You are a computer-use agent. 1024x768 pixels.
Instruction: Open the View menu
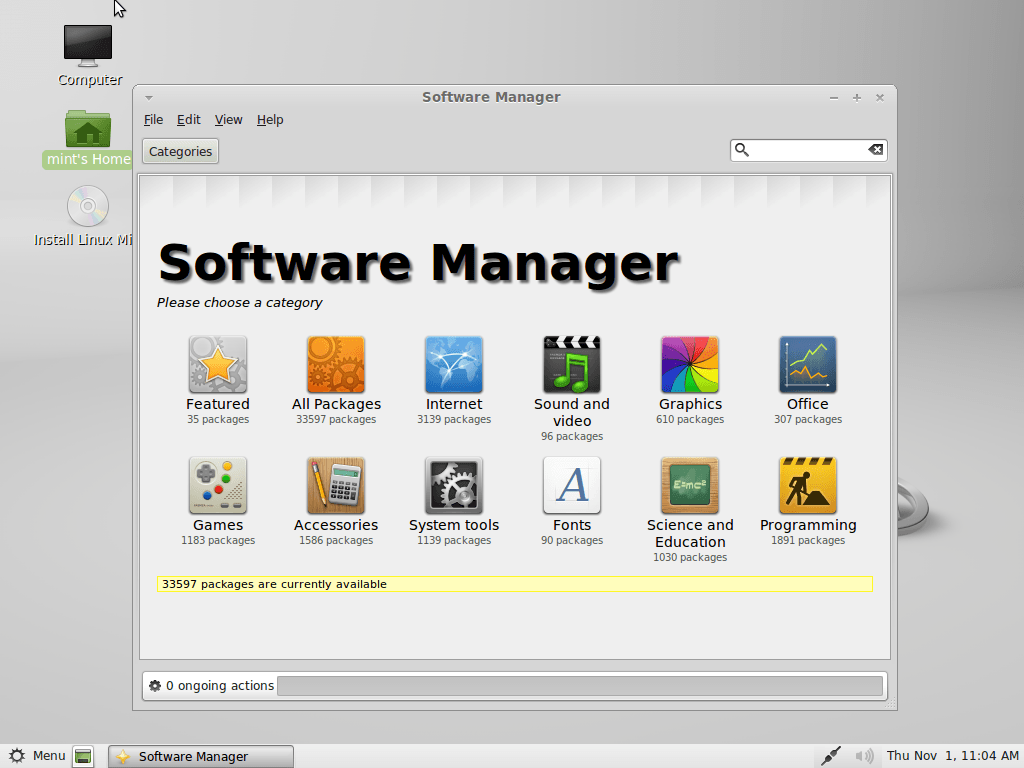tap(229, 120)
